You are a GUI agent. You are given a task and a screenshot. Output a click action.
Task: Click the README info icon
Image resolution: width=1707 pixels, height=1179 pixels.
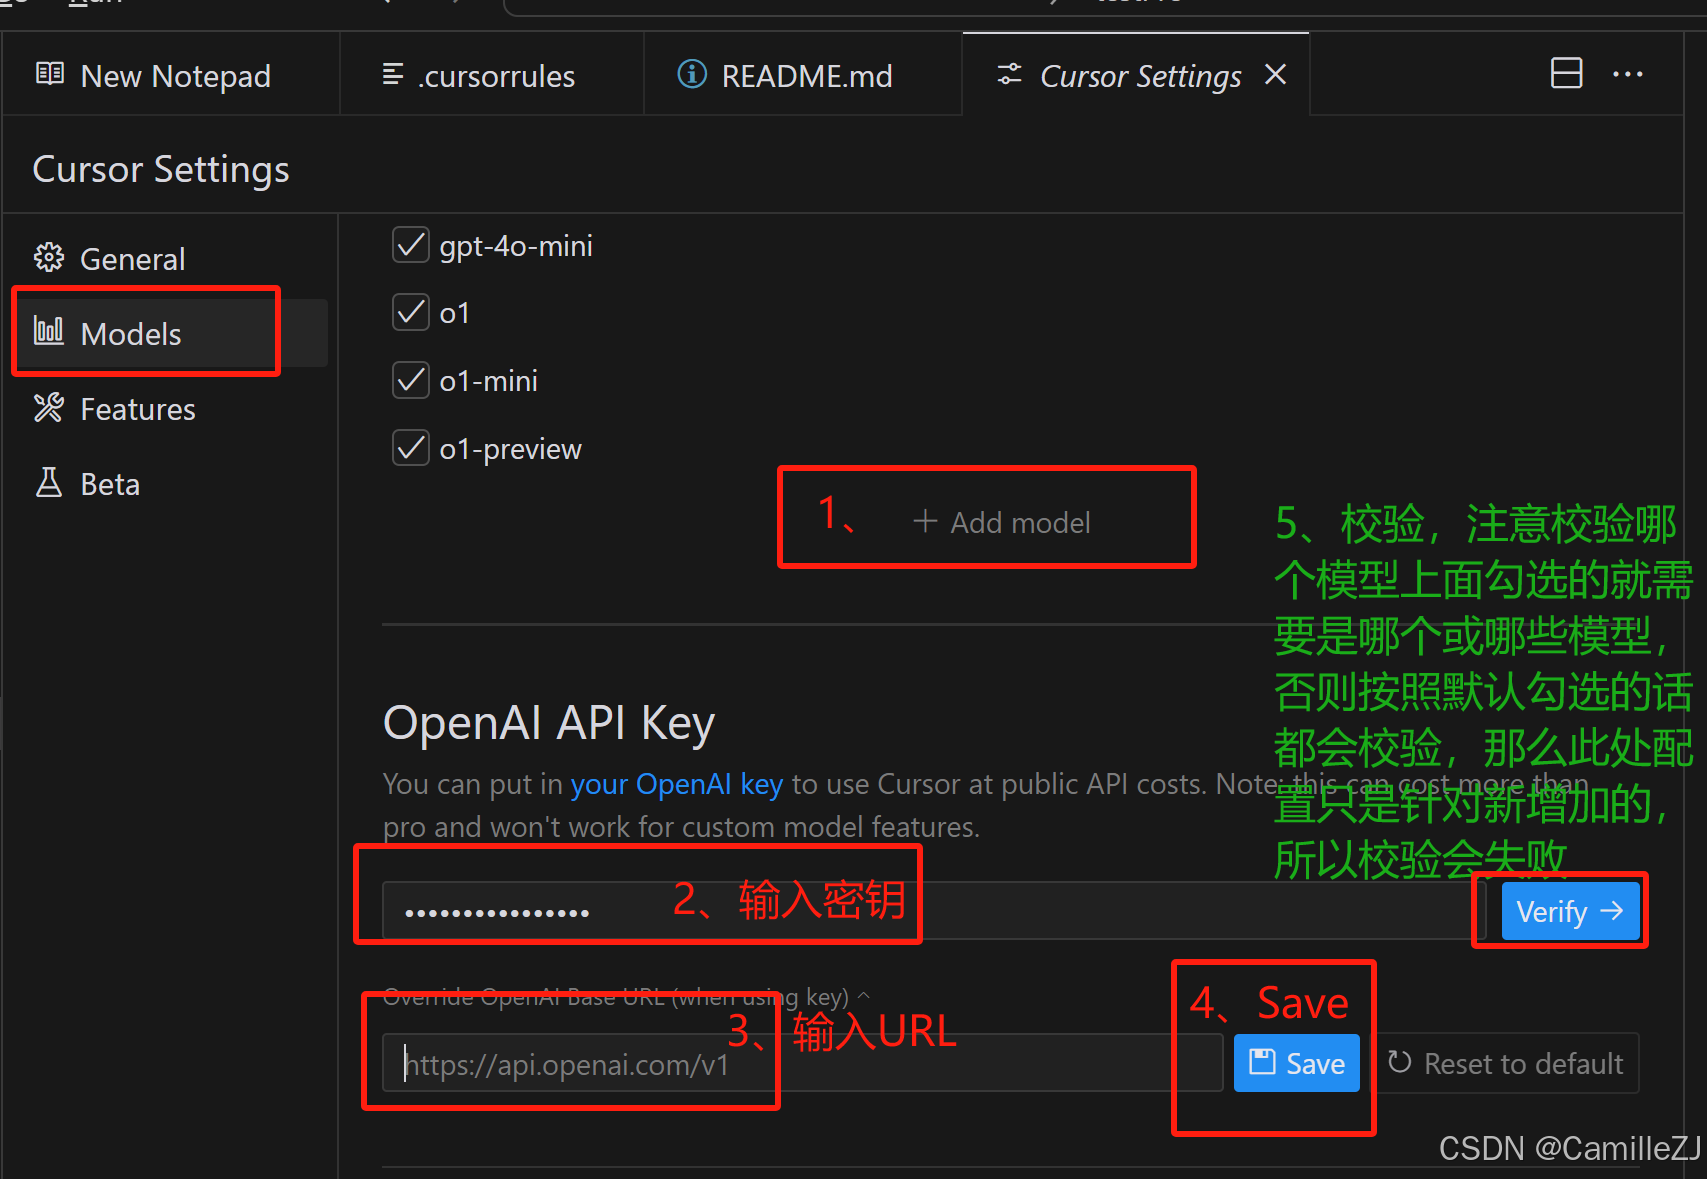[x=692, y=74]
